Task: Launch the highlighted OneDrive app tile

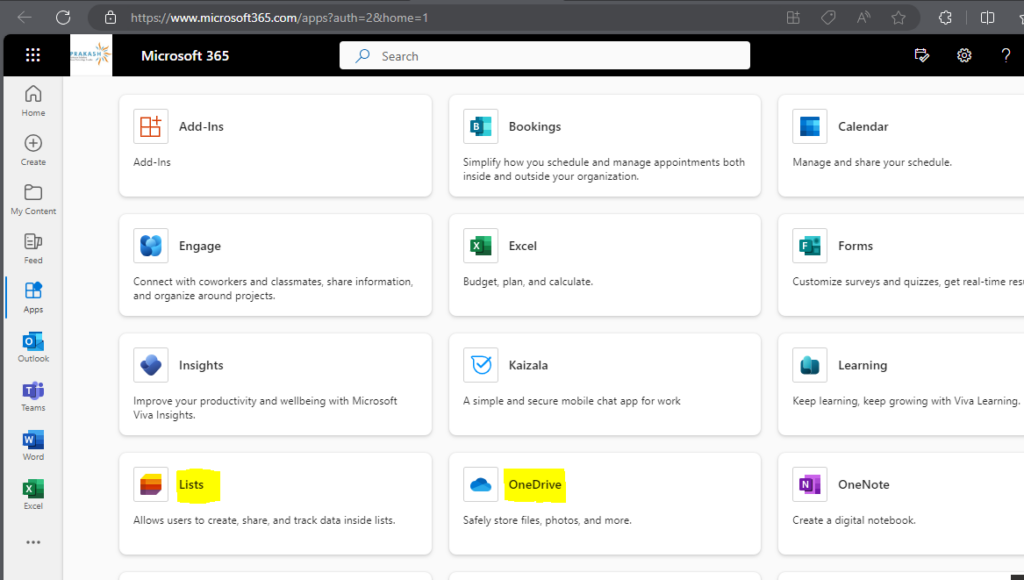Action: [535, 484]
